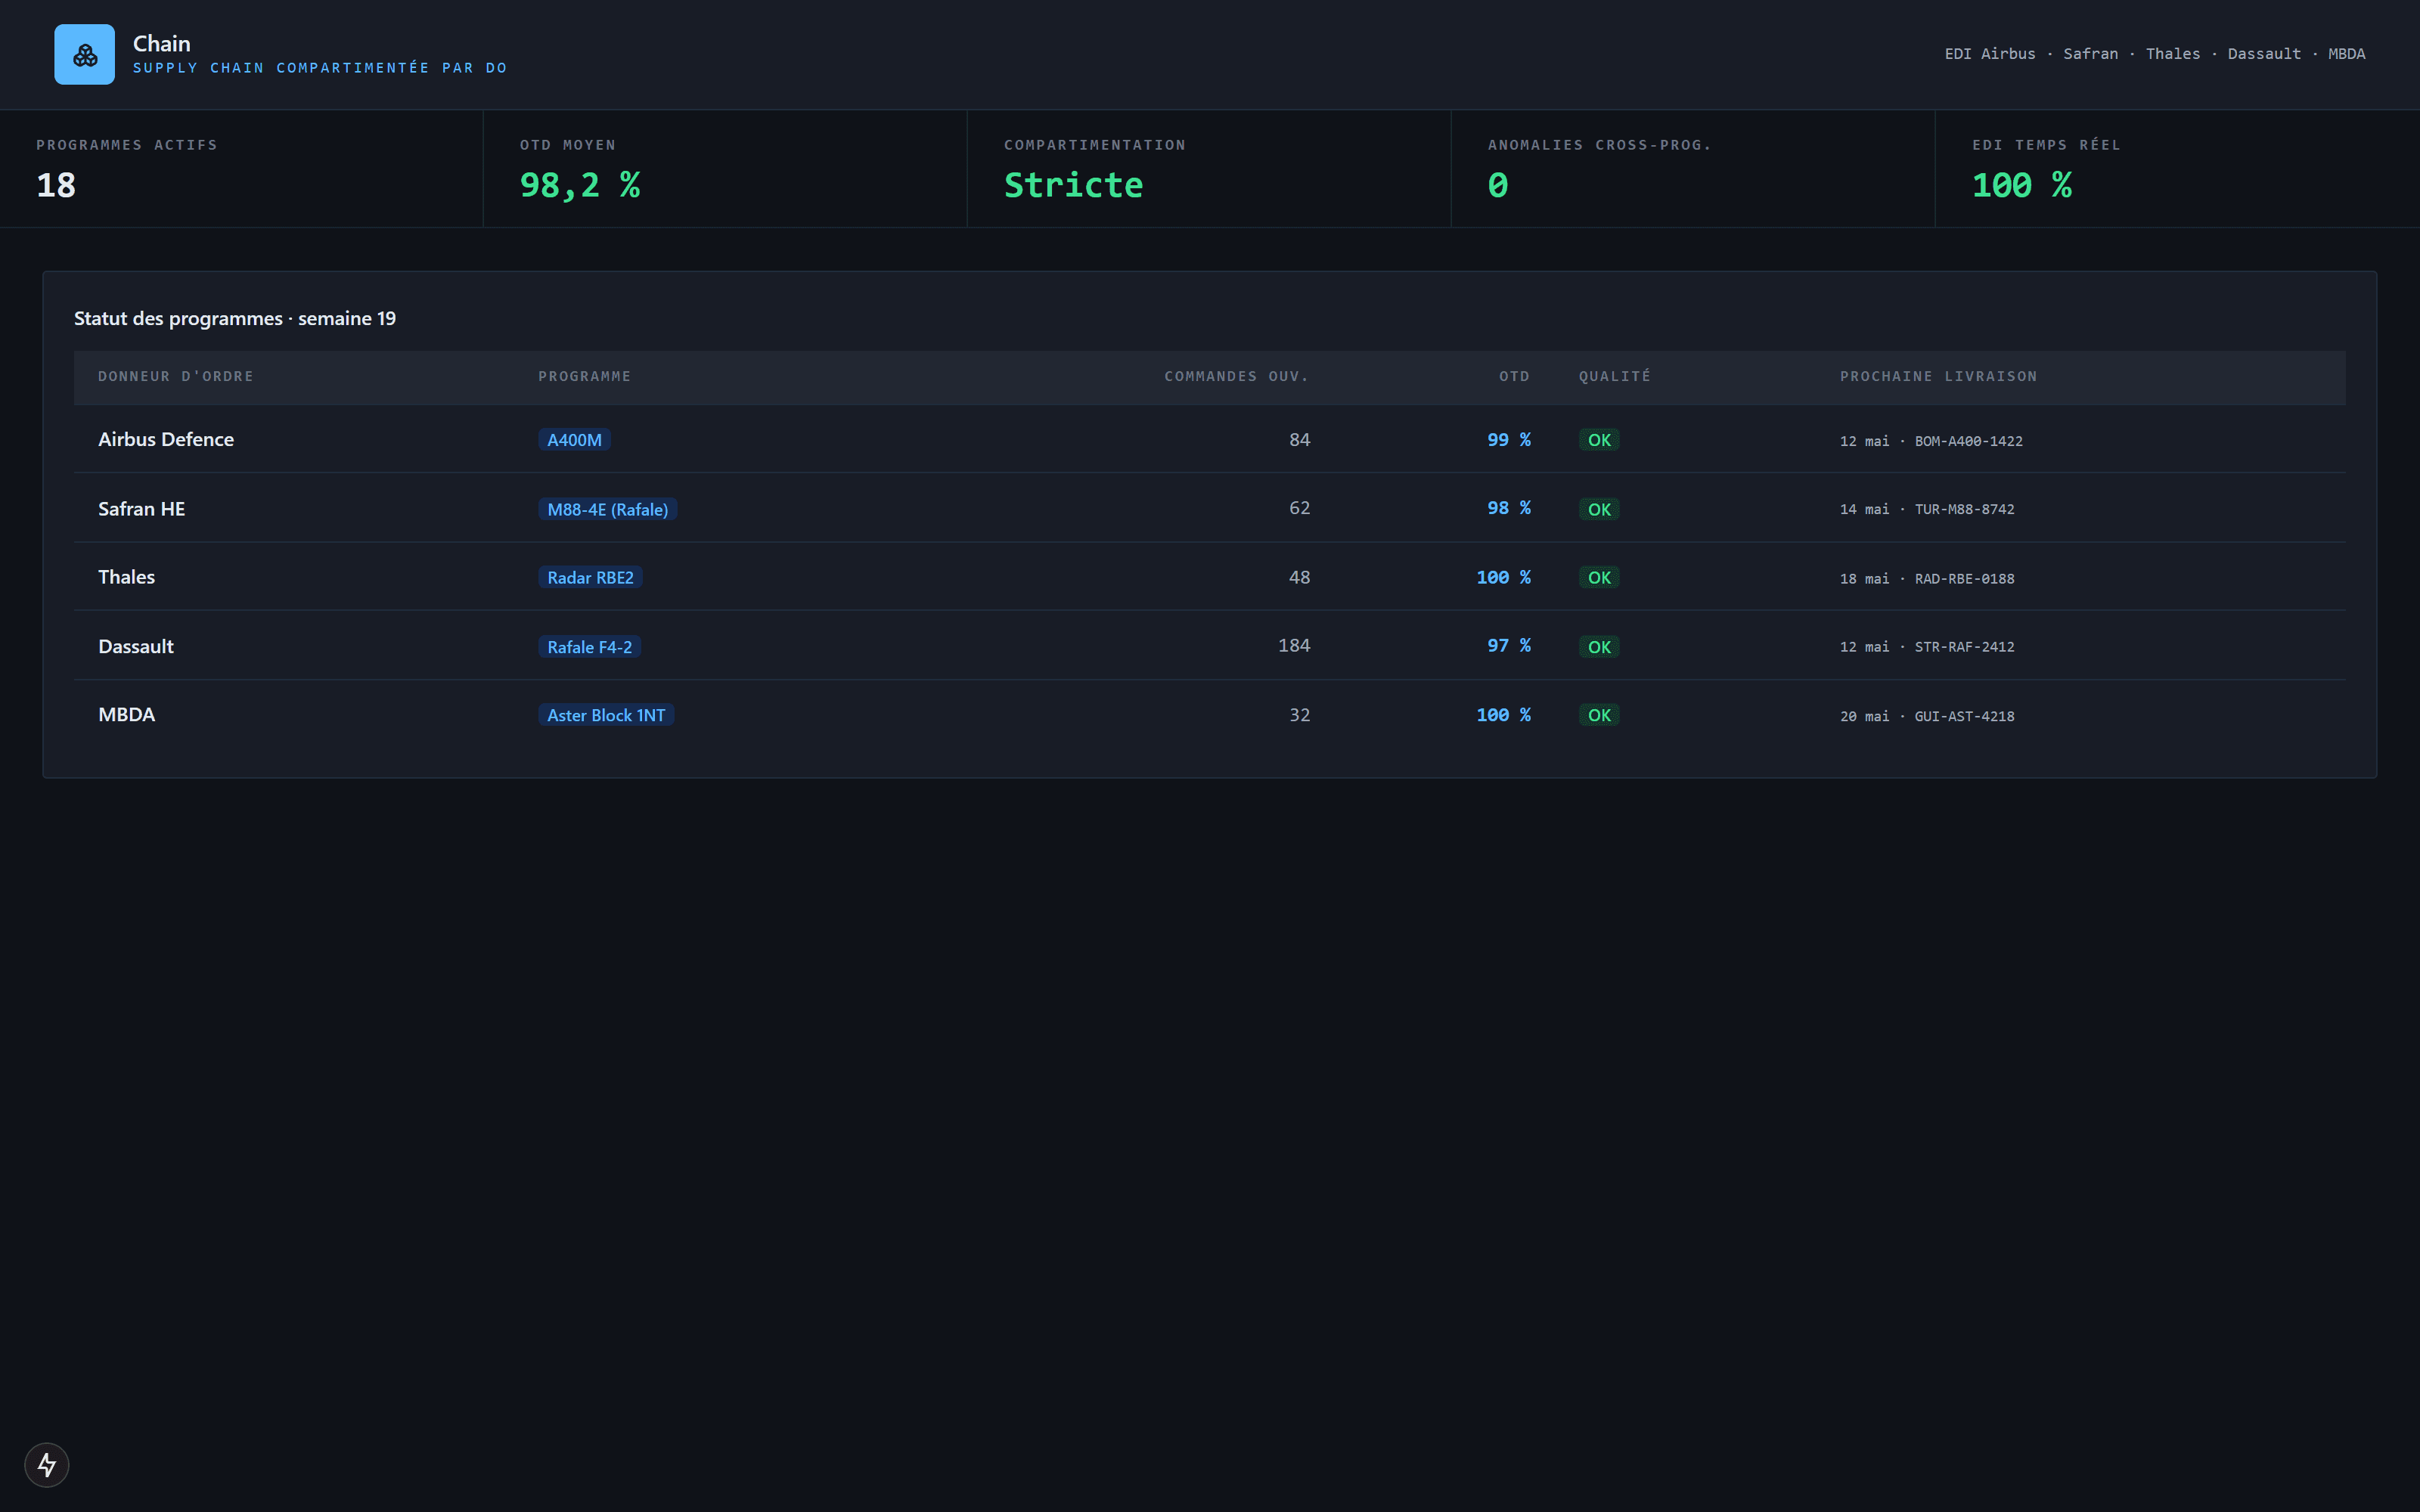
Task: Select the 100 % OTD for Thales
Action: [1503, 577]
